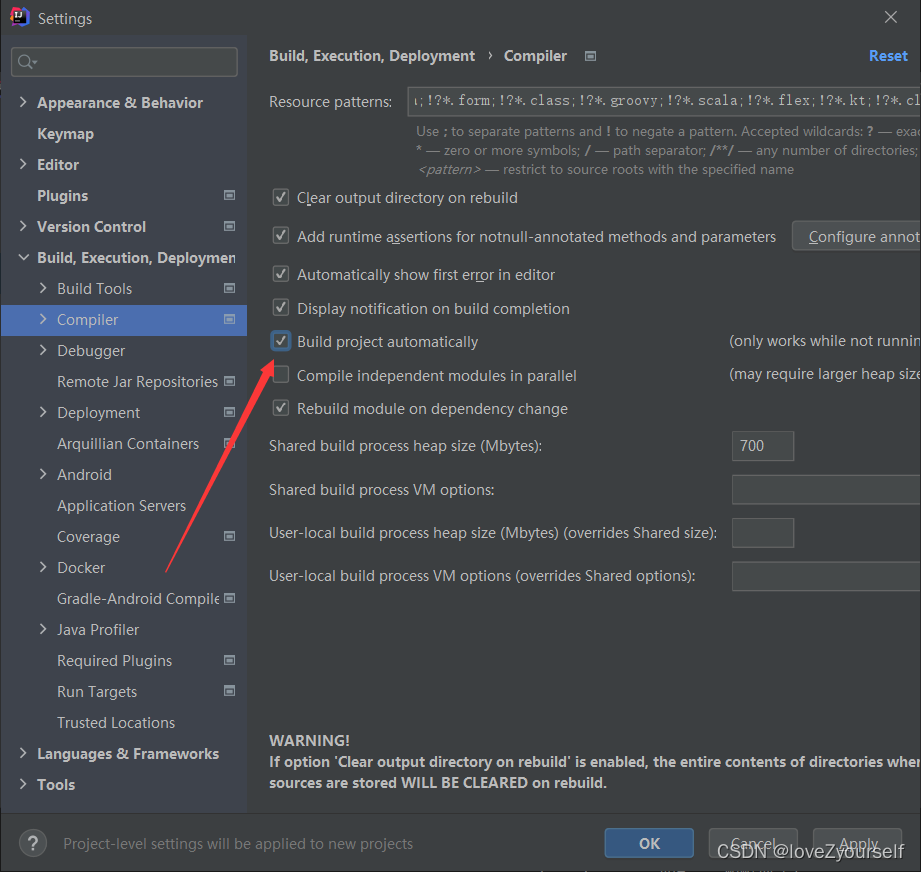Viewport: 921px width, 872px height.
Task: Expand the Editor section
Action: click(x=23, y=164)
